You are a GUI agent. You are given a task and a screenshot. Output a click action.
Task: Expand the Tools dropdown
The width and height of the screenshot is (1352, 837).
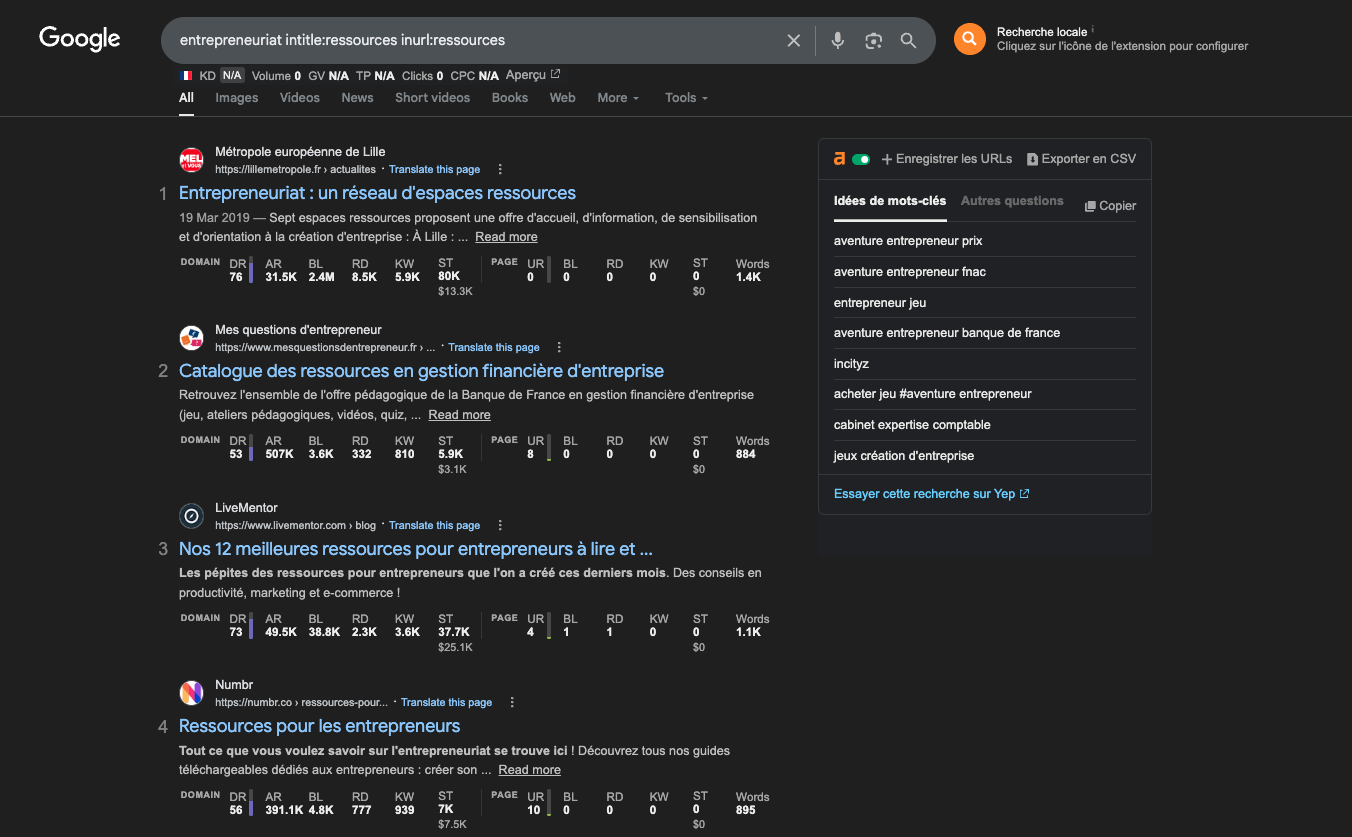[685, 97]
